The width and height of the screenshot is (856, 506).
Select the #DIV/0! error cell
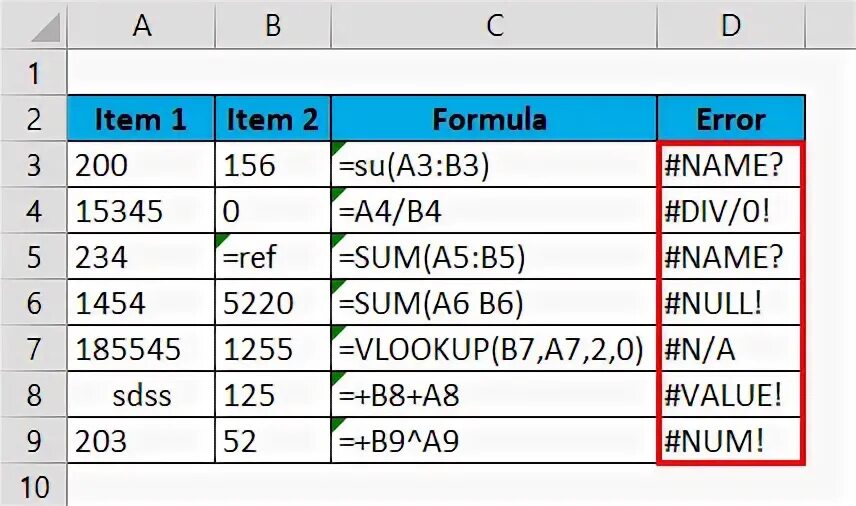[731, 211]
